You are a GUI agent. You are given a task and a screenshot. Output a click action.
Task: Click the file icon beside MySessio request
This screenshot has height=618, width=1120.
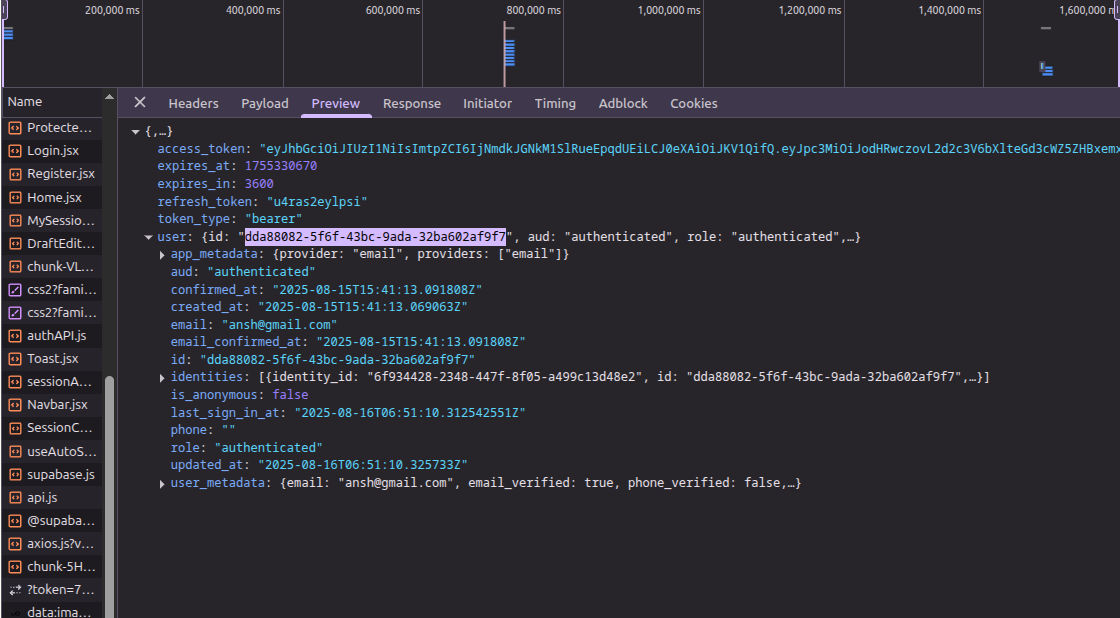click(x=14, y=220)
